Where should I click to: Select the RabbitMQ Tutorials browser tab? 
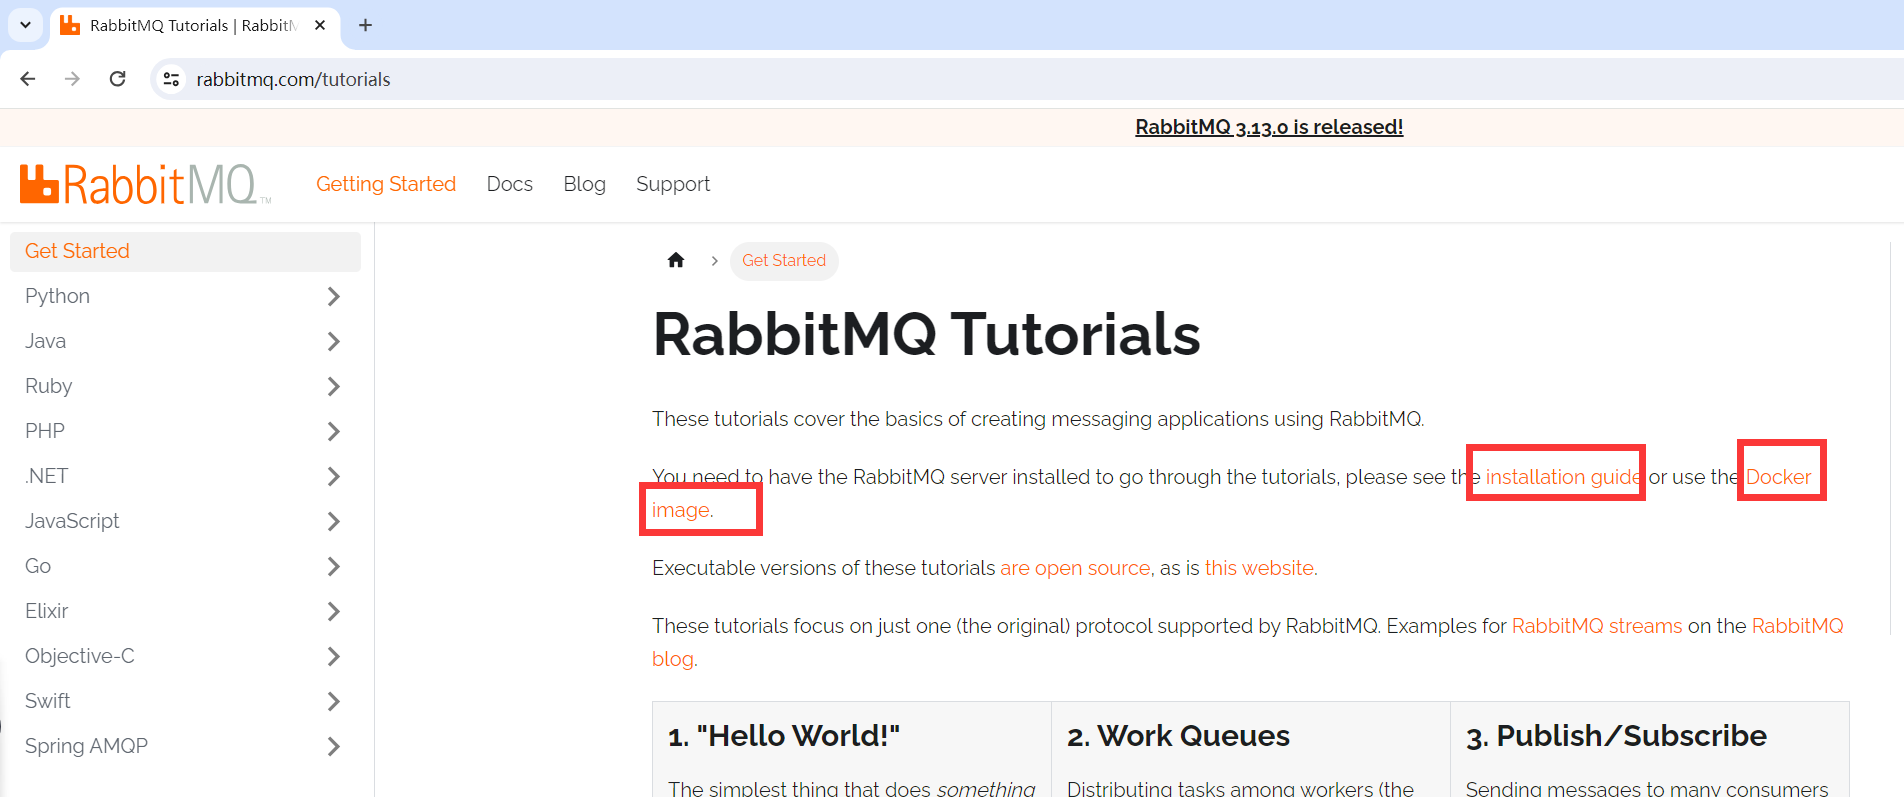tap(195, 25)
